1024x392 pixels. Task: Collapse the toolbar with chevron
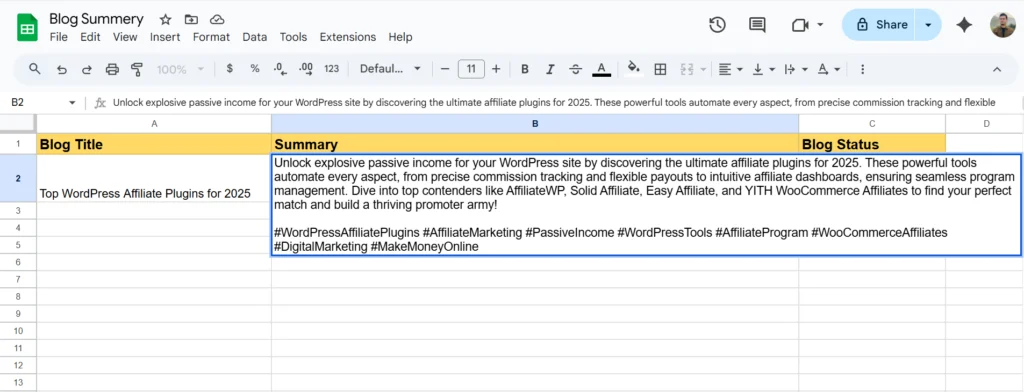(997, 69)
